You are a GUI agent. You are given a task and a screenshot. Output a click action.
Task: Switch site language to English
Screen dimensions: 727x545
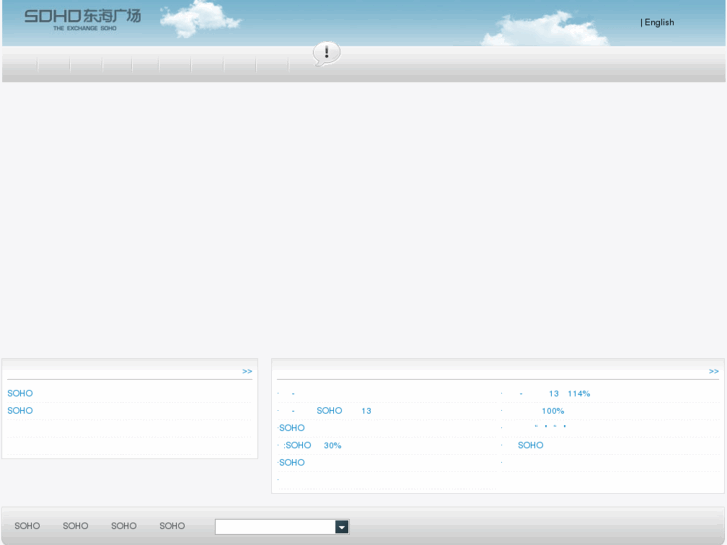tap(659, 22)
